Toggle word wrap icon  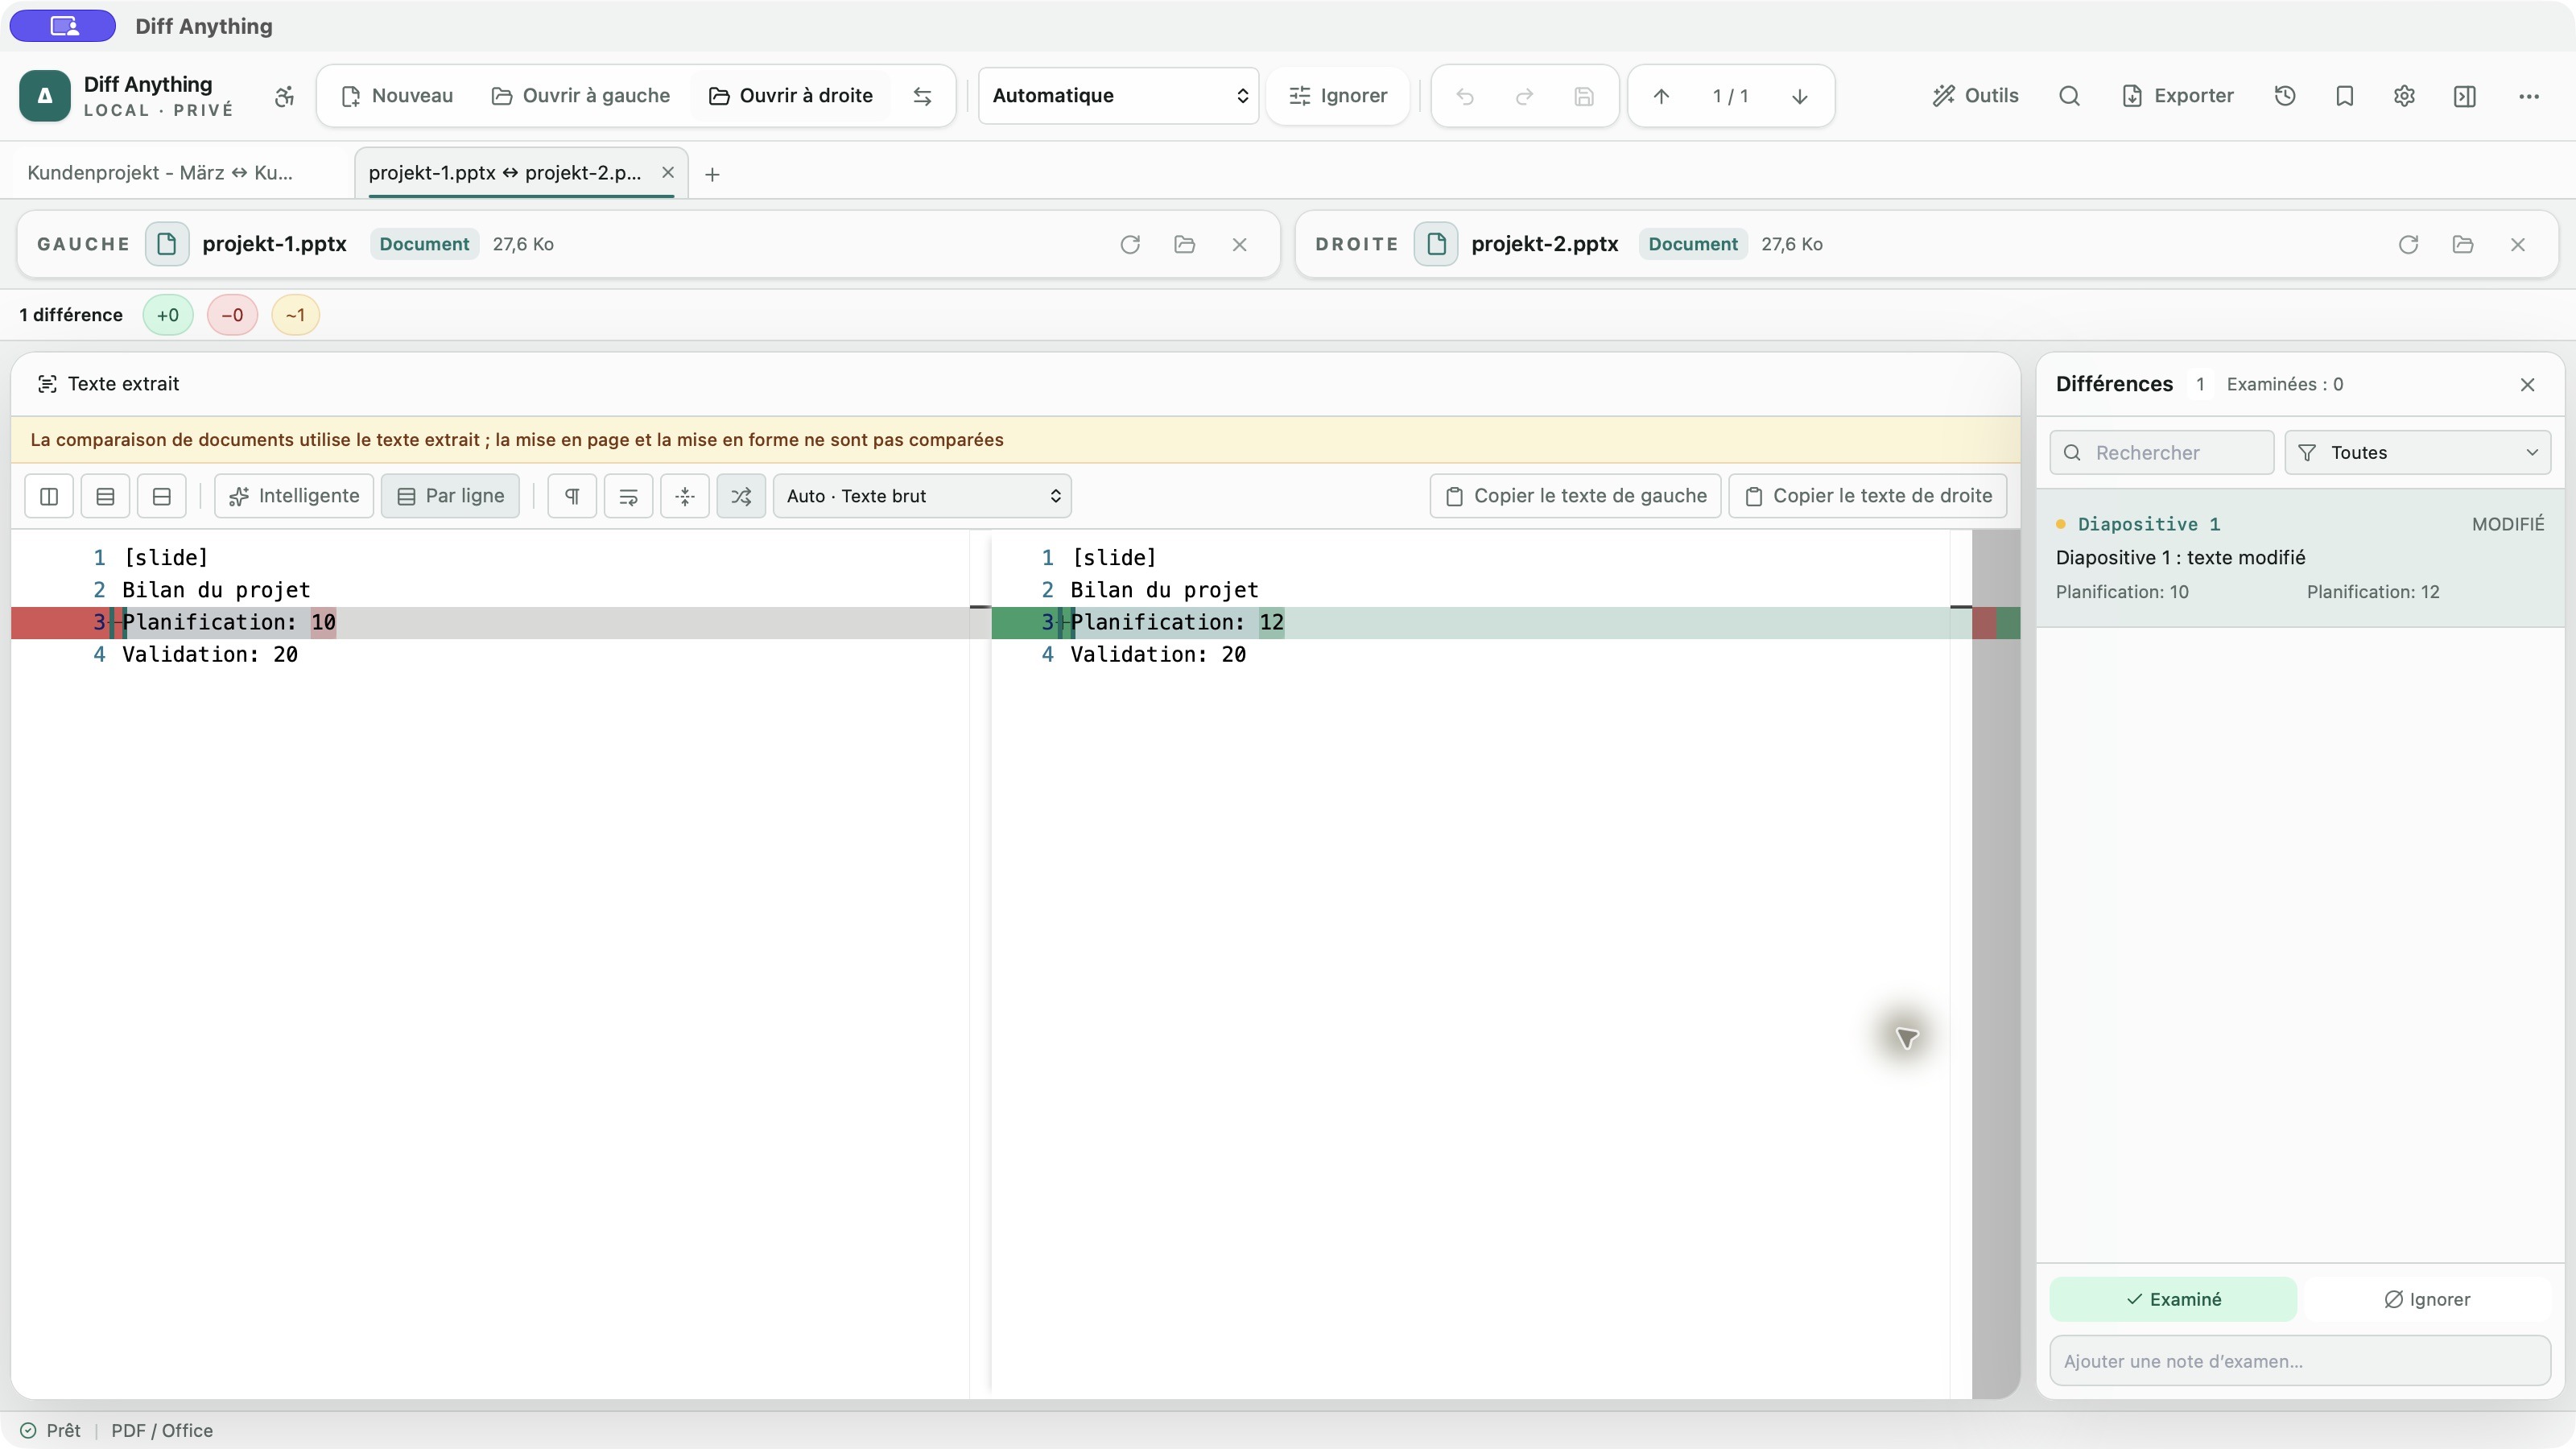pos(628,496)
